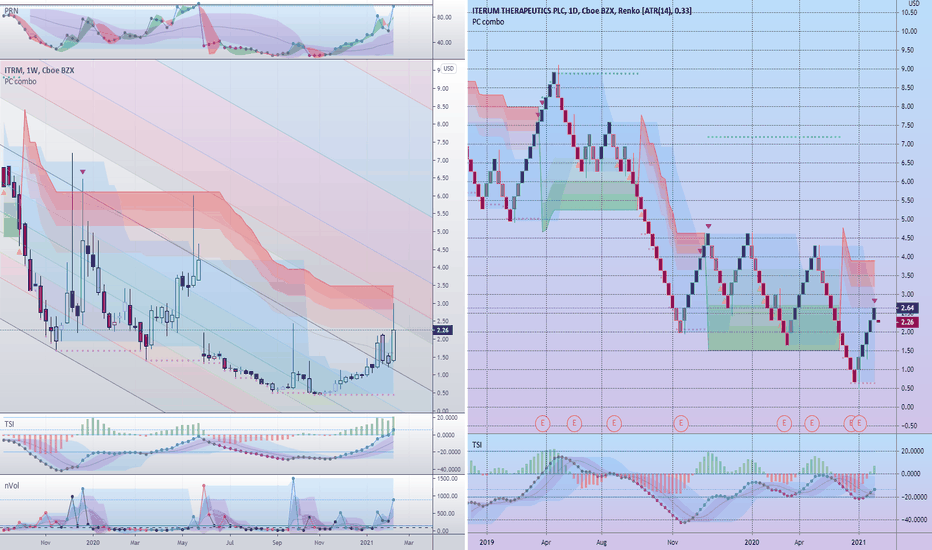Select the TSI label in the weekly chart pane
This screenshot has width=932, height=550.
(9, 424)
